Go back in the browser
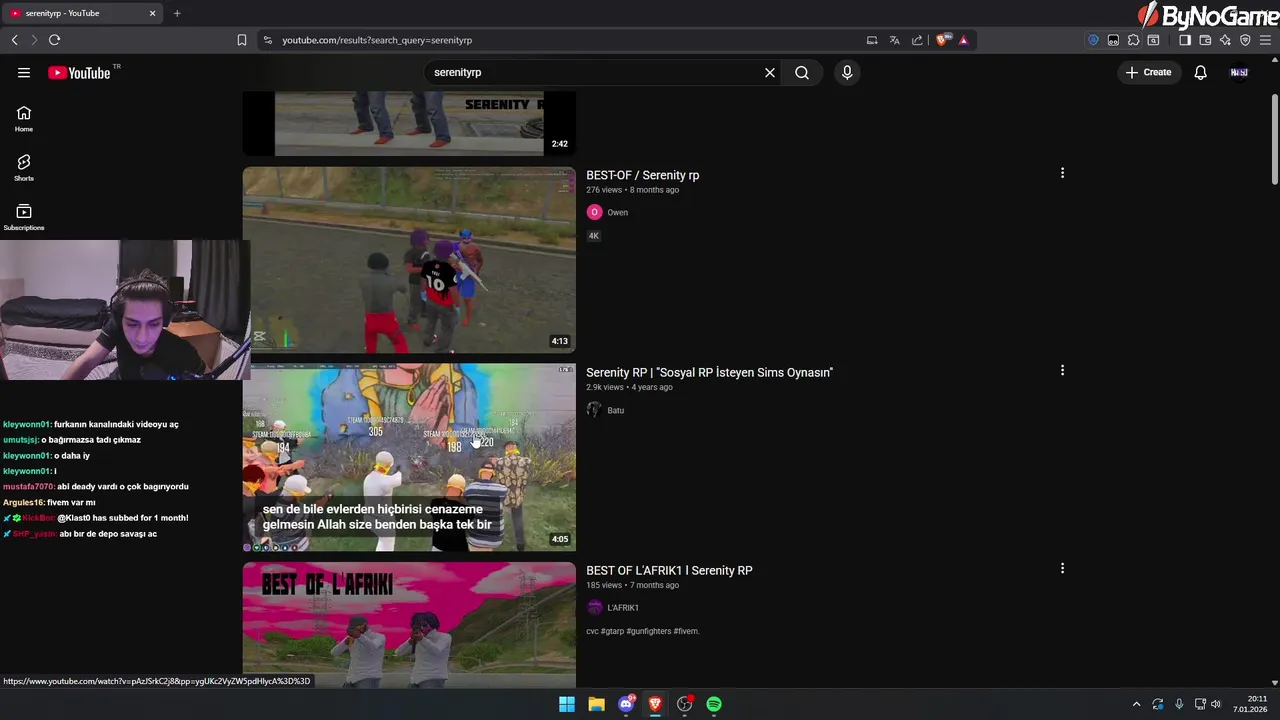Viewport: 1280px width, 720px height. click(x=14, y=40)
